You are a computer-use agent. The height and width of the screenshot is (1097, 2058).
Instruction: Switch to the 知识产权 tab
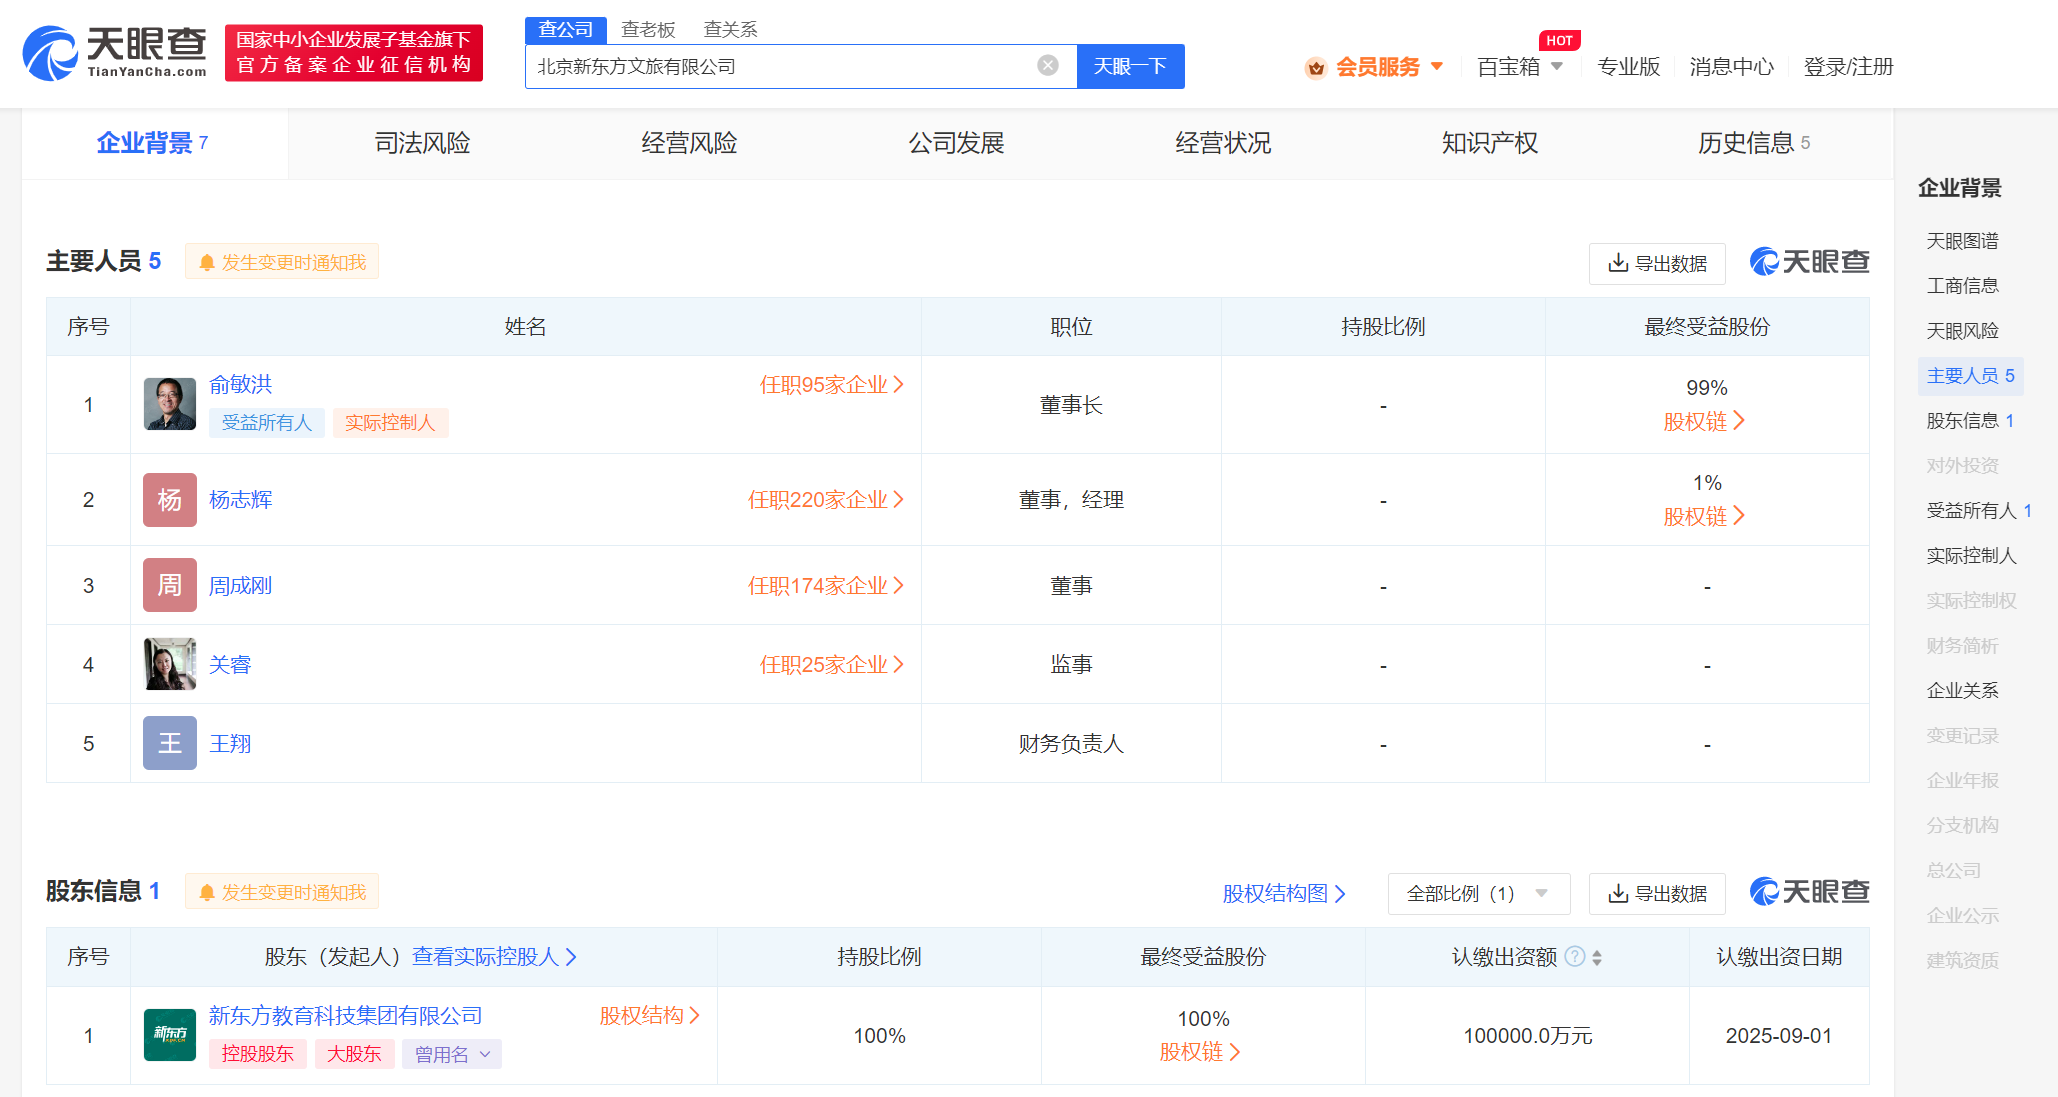(x=1490, y=143)
